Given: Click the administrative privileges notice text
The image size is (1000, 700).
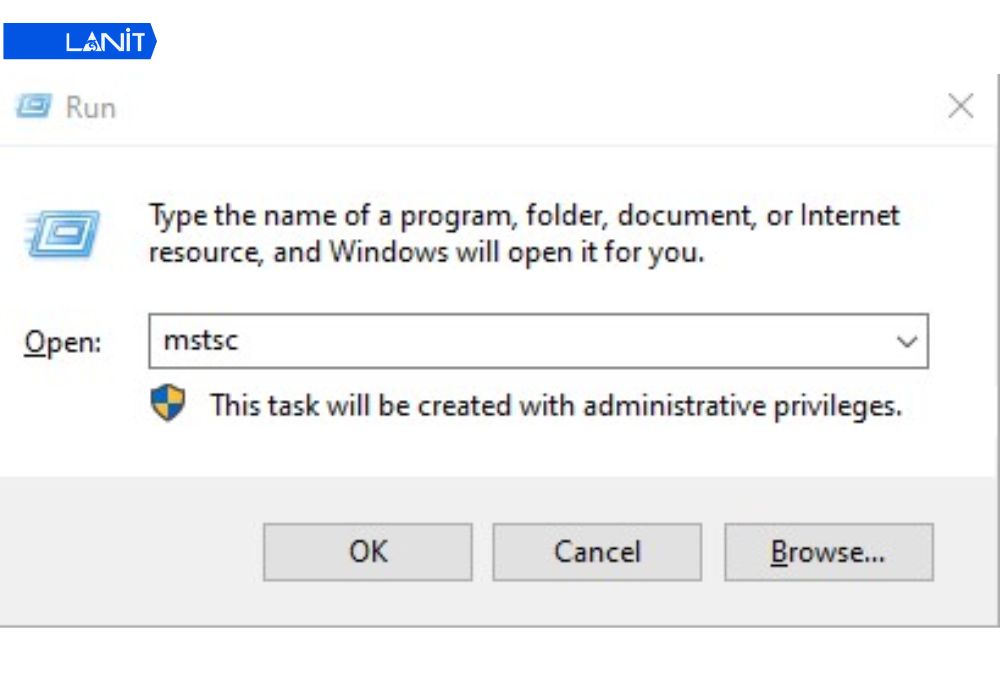Looking at the screenshot, I should pos(555,405).
